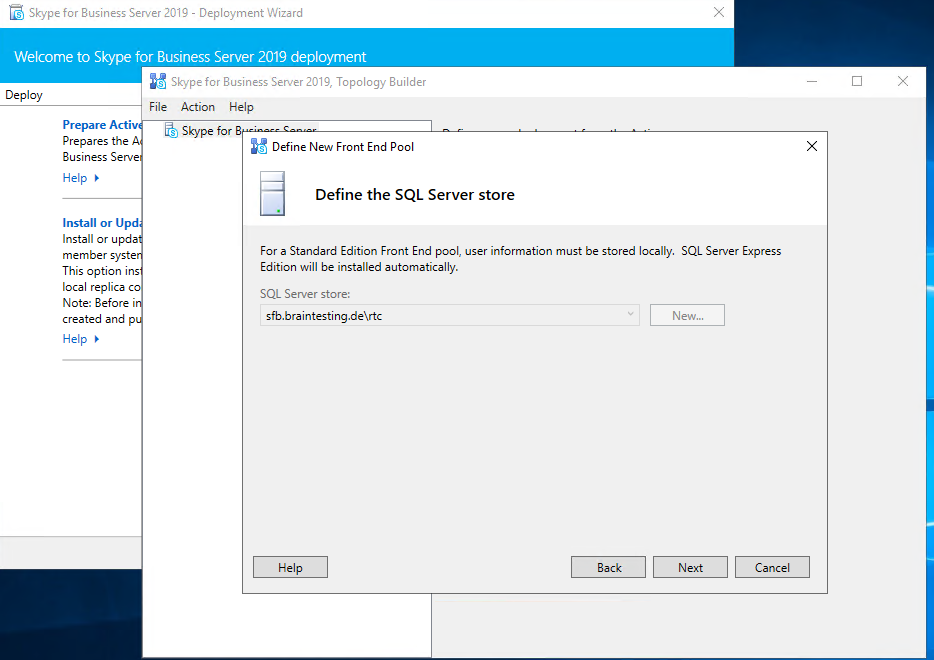Click the Help button in the dialog
934x660 pixels.
290,567
